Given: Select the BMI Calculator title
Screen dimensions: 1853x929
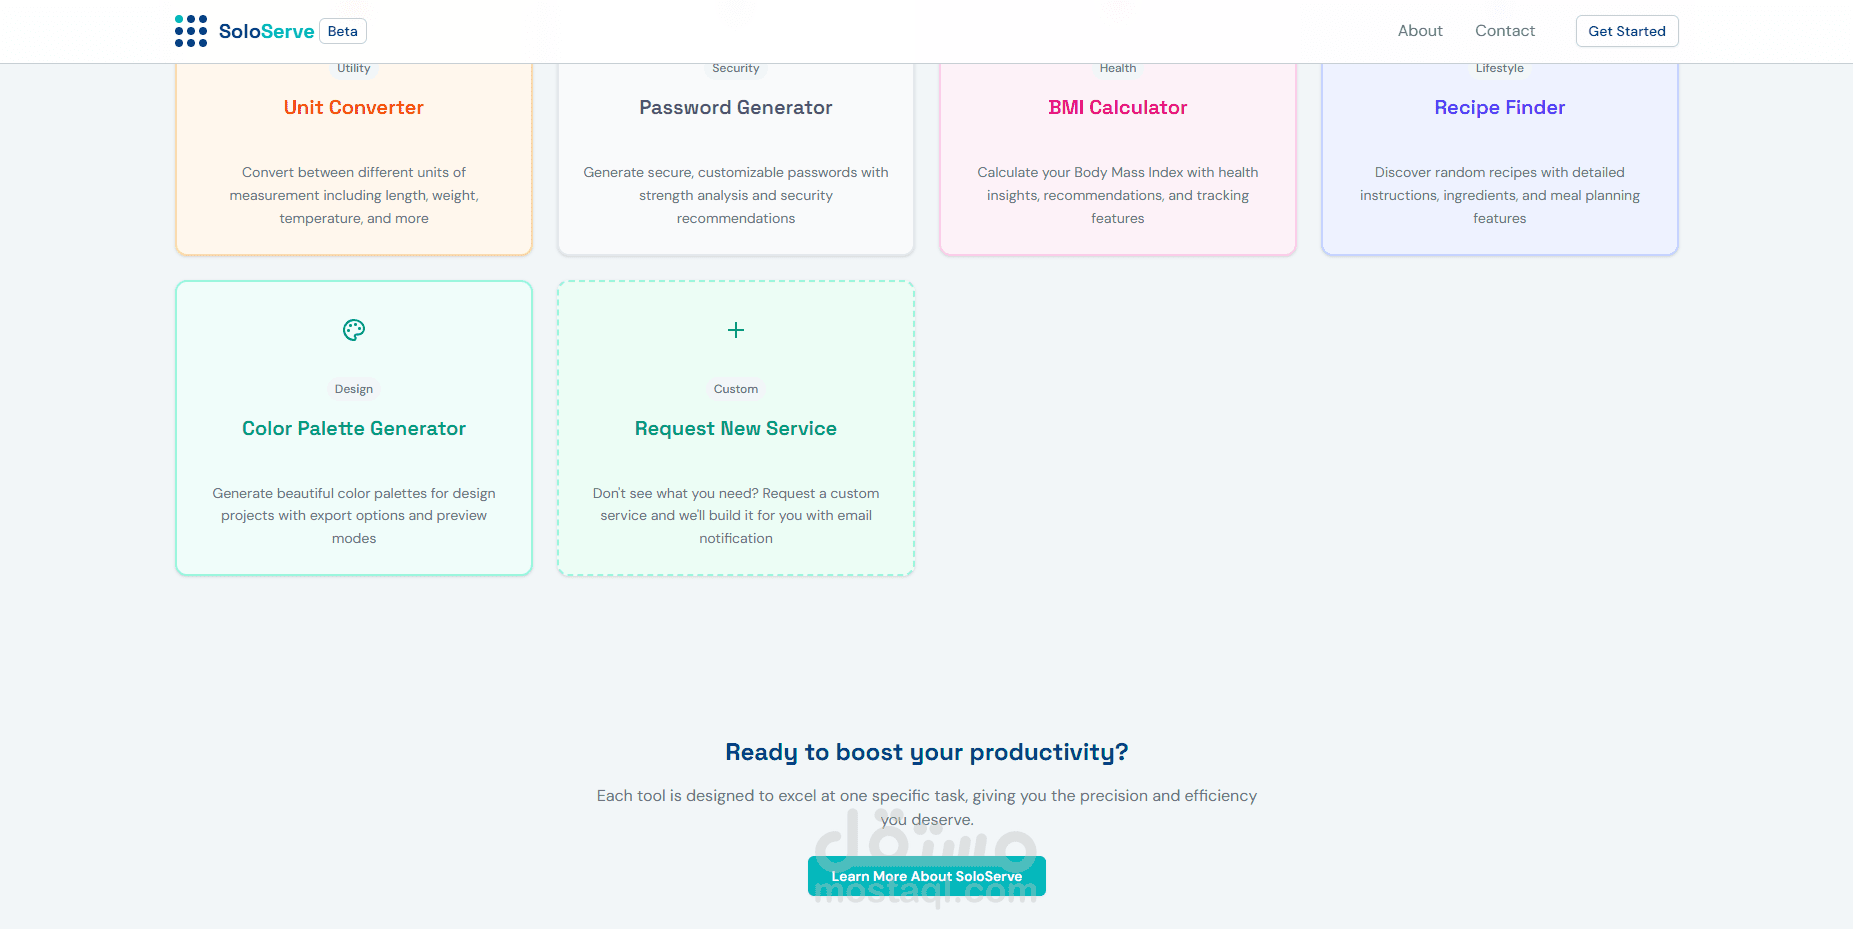Looking at the screenshot, I should [1118, 108].
